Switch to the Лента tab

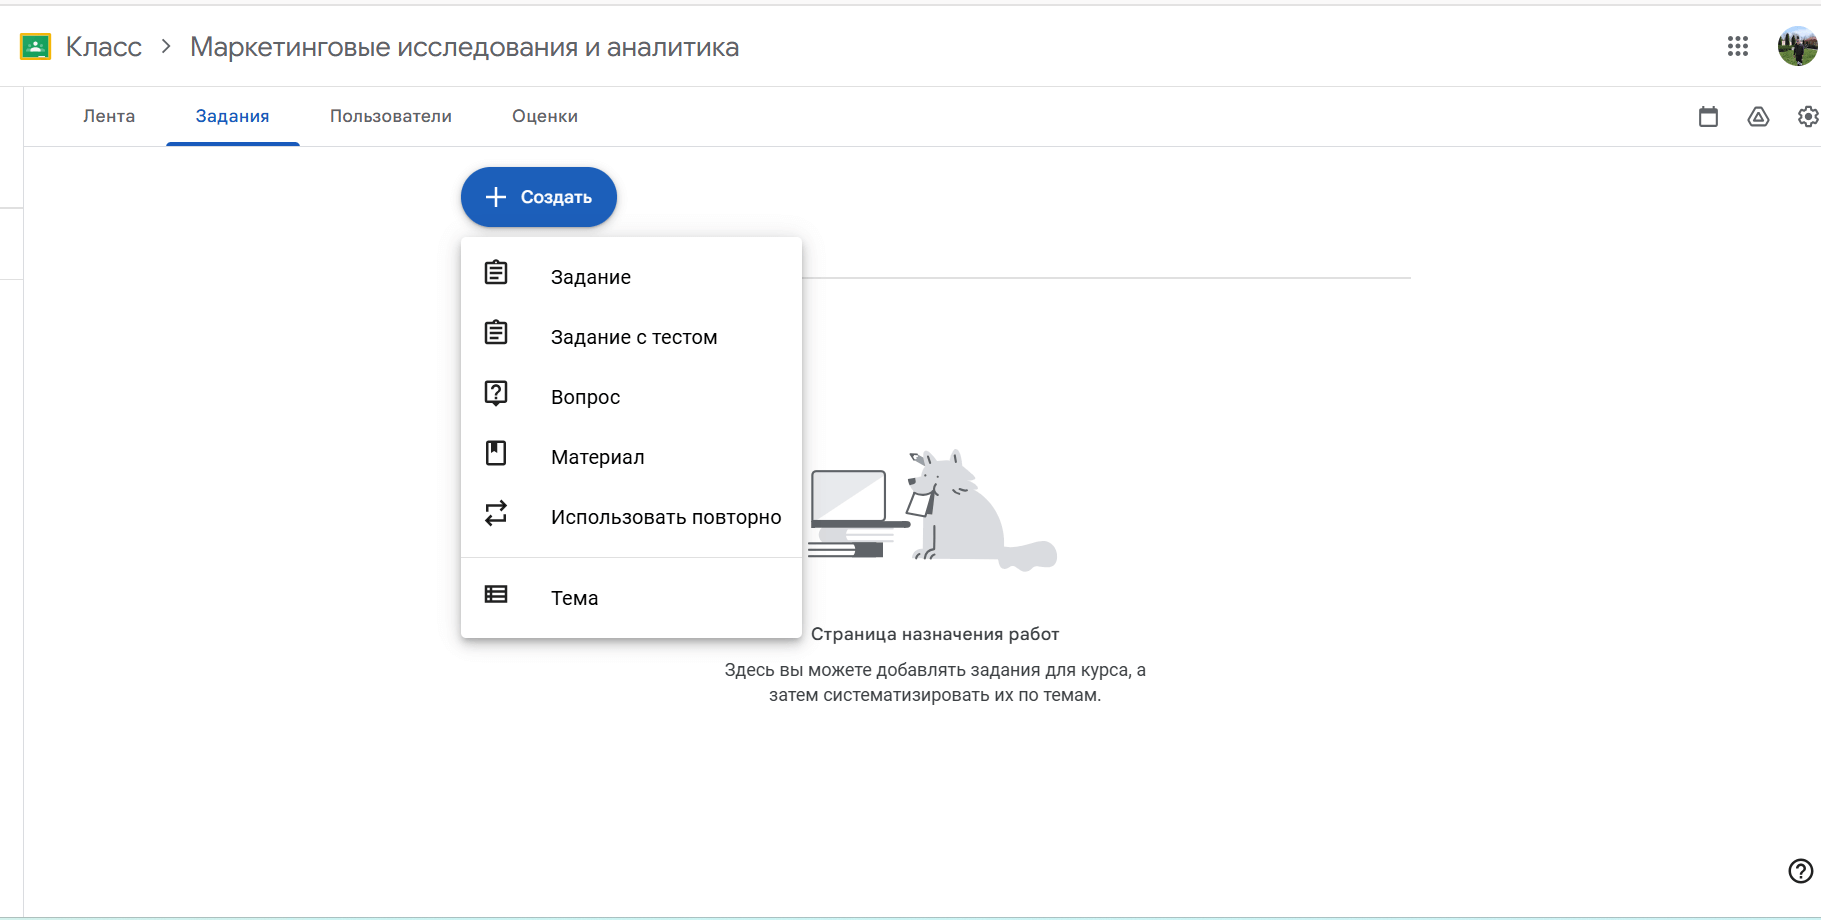pos(110,116)
